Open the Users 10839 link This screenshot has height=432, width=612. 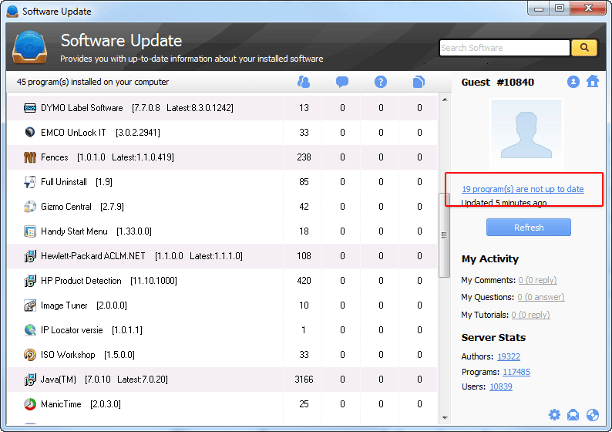pos(501,387)
